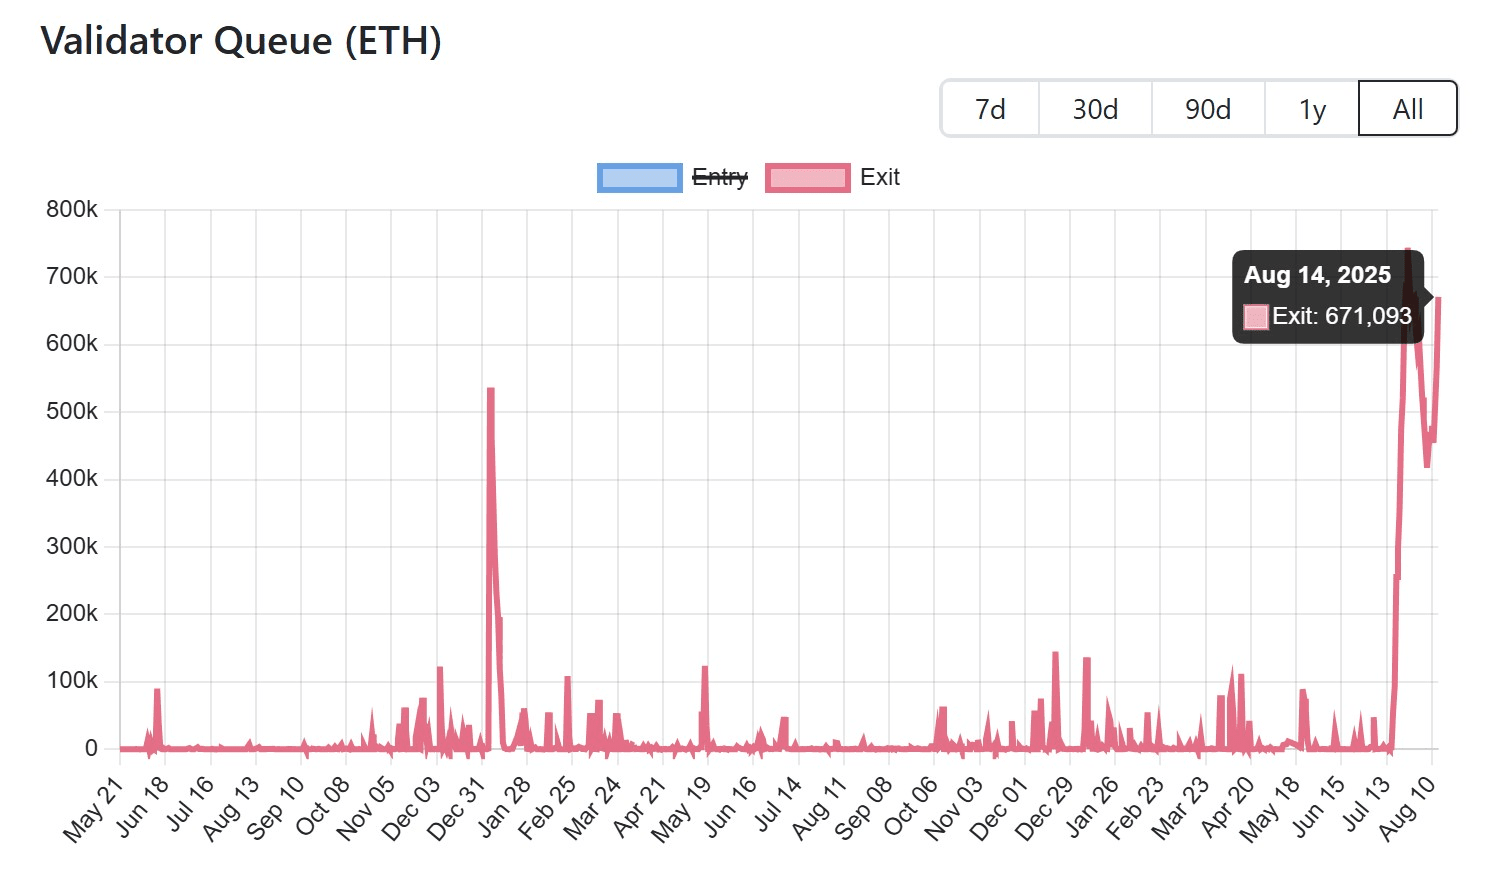Select the 7d time range button

[x=989, y=109]
